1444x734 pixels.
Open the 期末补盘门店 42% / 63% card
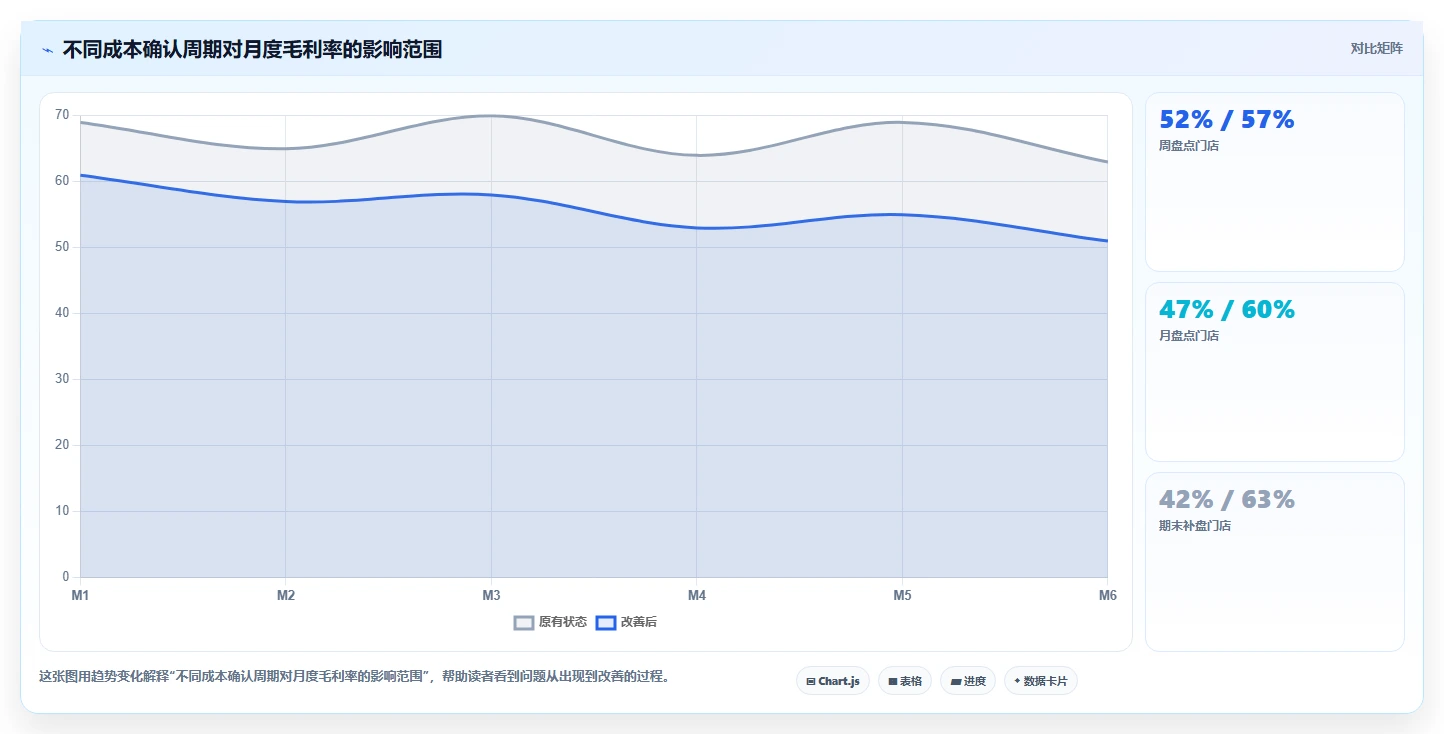tap(1275, 562)
